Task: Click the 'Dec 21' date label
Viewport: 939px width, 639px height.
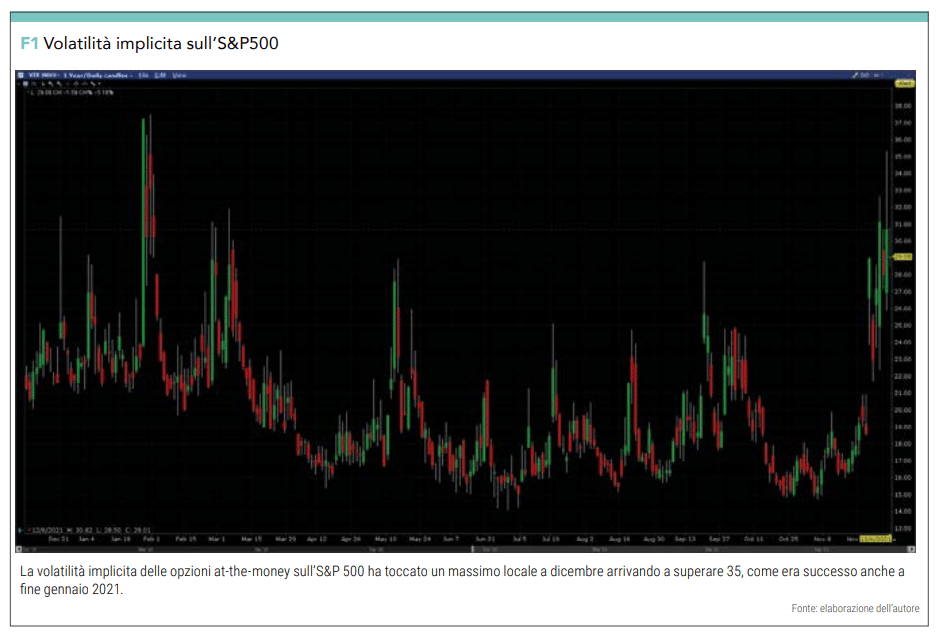Action: click(59, 539)
